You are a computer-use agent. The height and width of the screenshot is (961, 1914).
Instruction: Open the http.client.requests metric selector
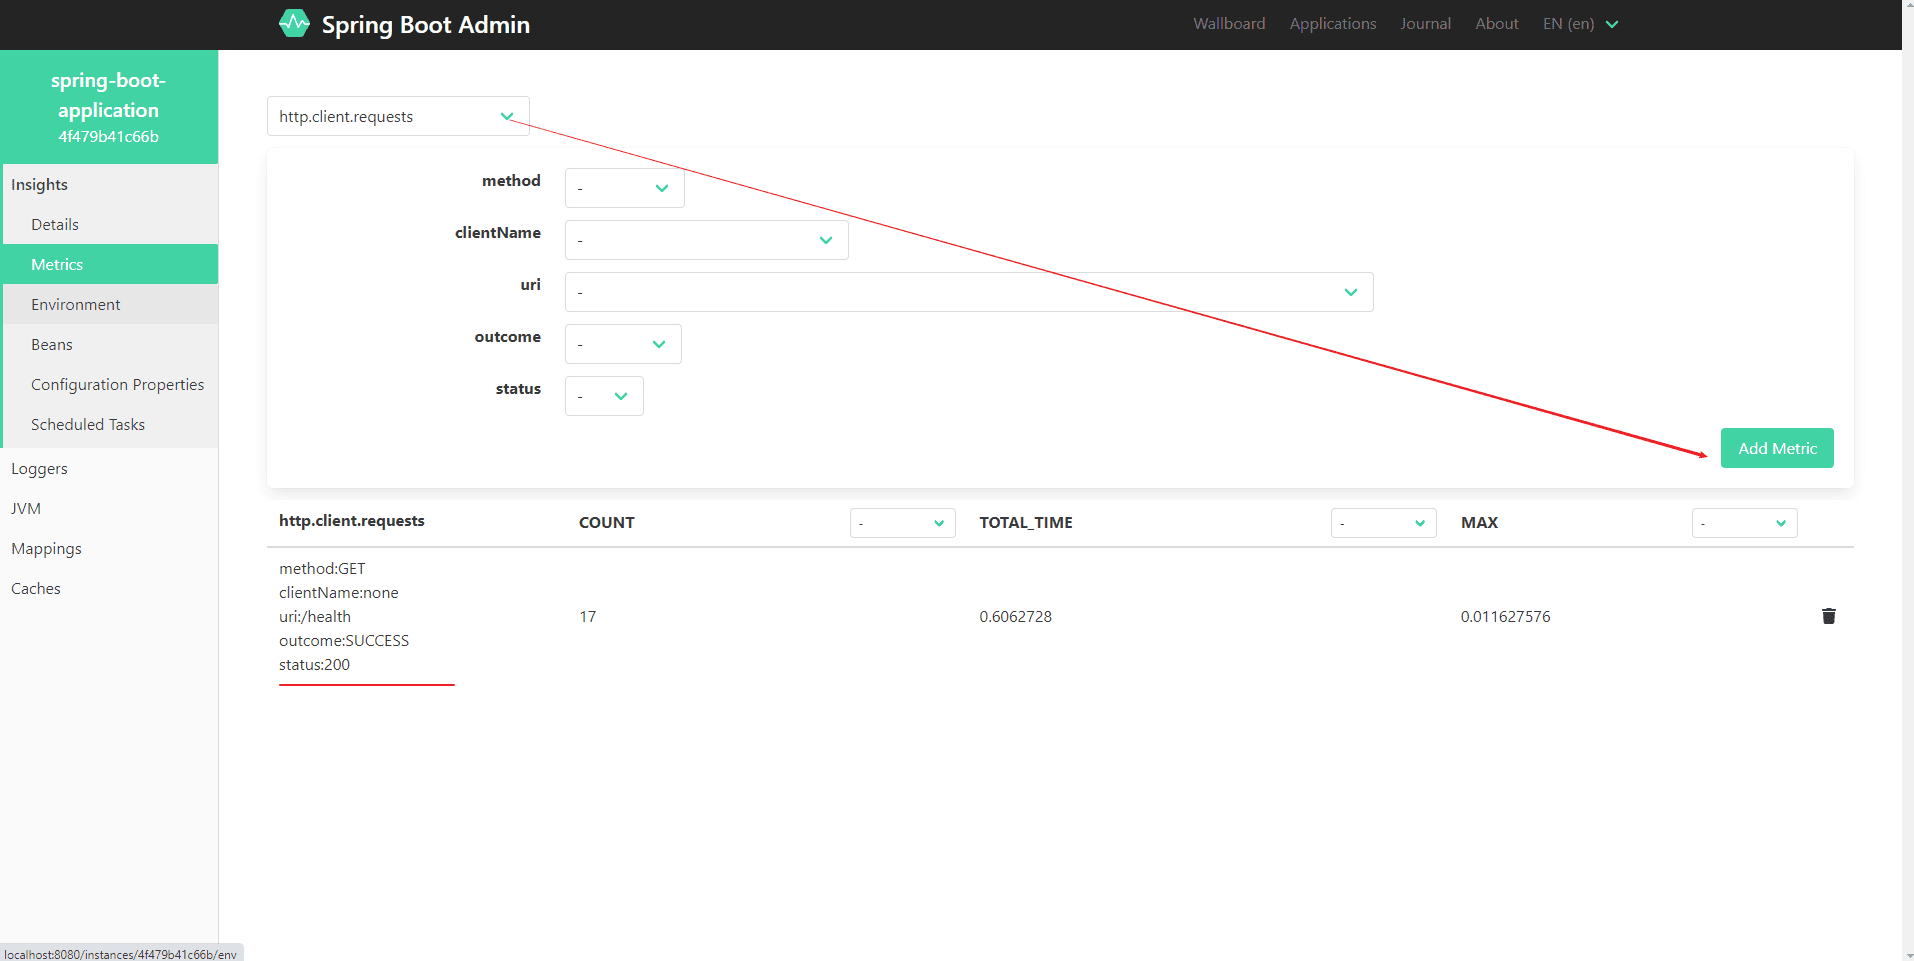(397, 116)
